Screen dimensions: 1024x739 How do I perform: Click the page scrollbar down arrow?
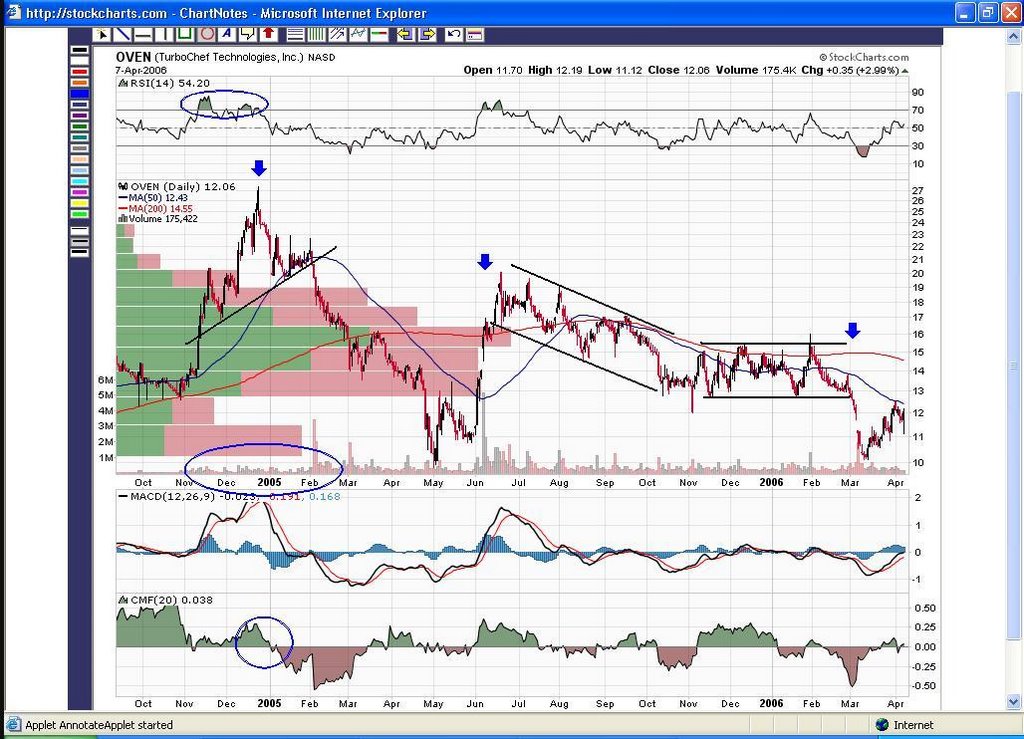pos(1014,702)
